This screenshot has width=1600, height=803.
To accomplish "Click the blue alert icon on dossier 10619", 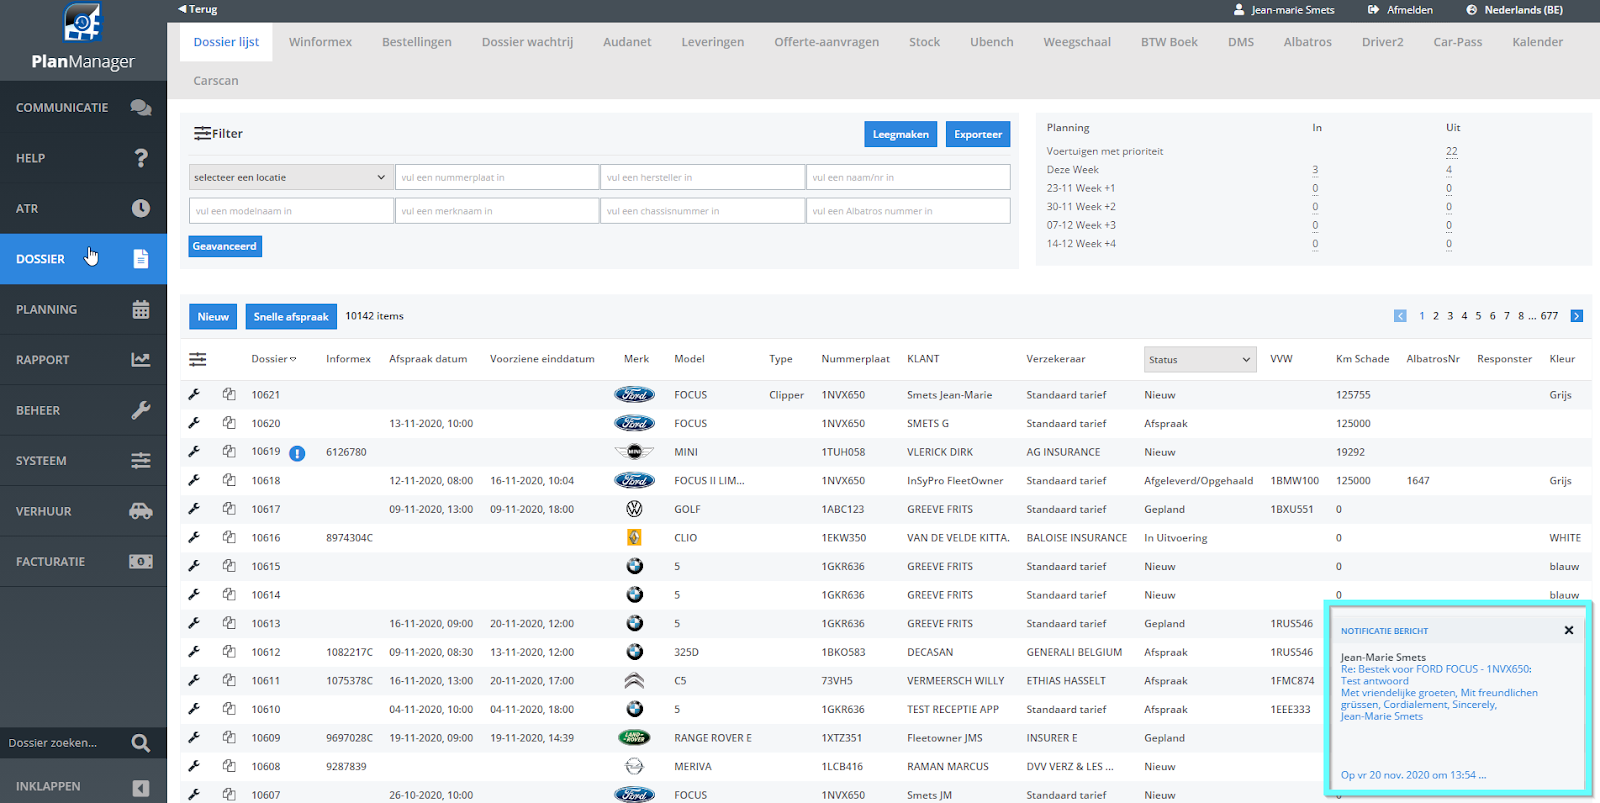I will [x=297, y=453].
